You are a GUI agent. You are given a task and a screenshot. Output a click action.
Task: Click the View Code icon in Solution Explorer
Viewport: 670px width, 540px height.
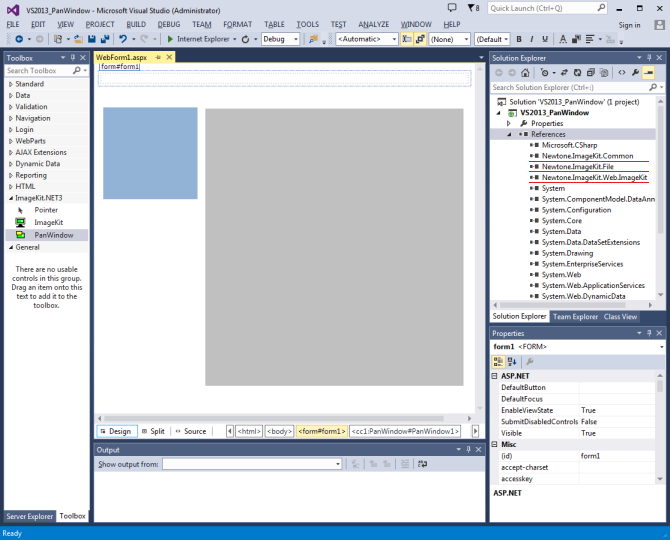click(622, 73)
